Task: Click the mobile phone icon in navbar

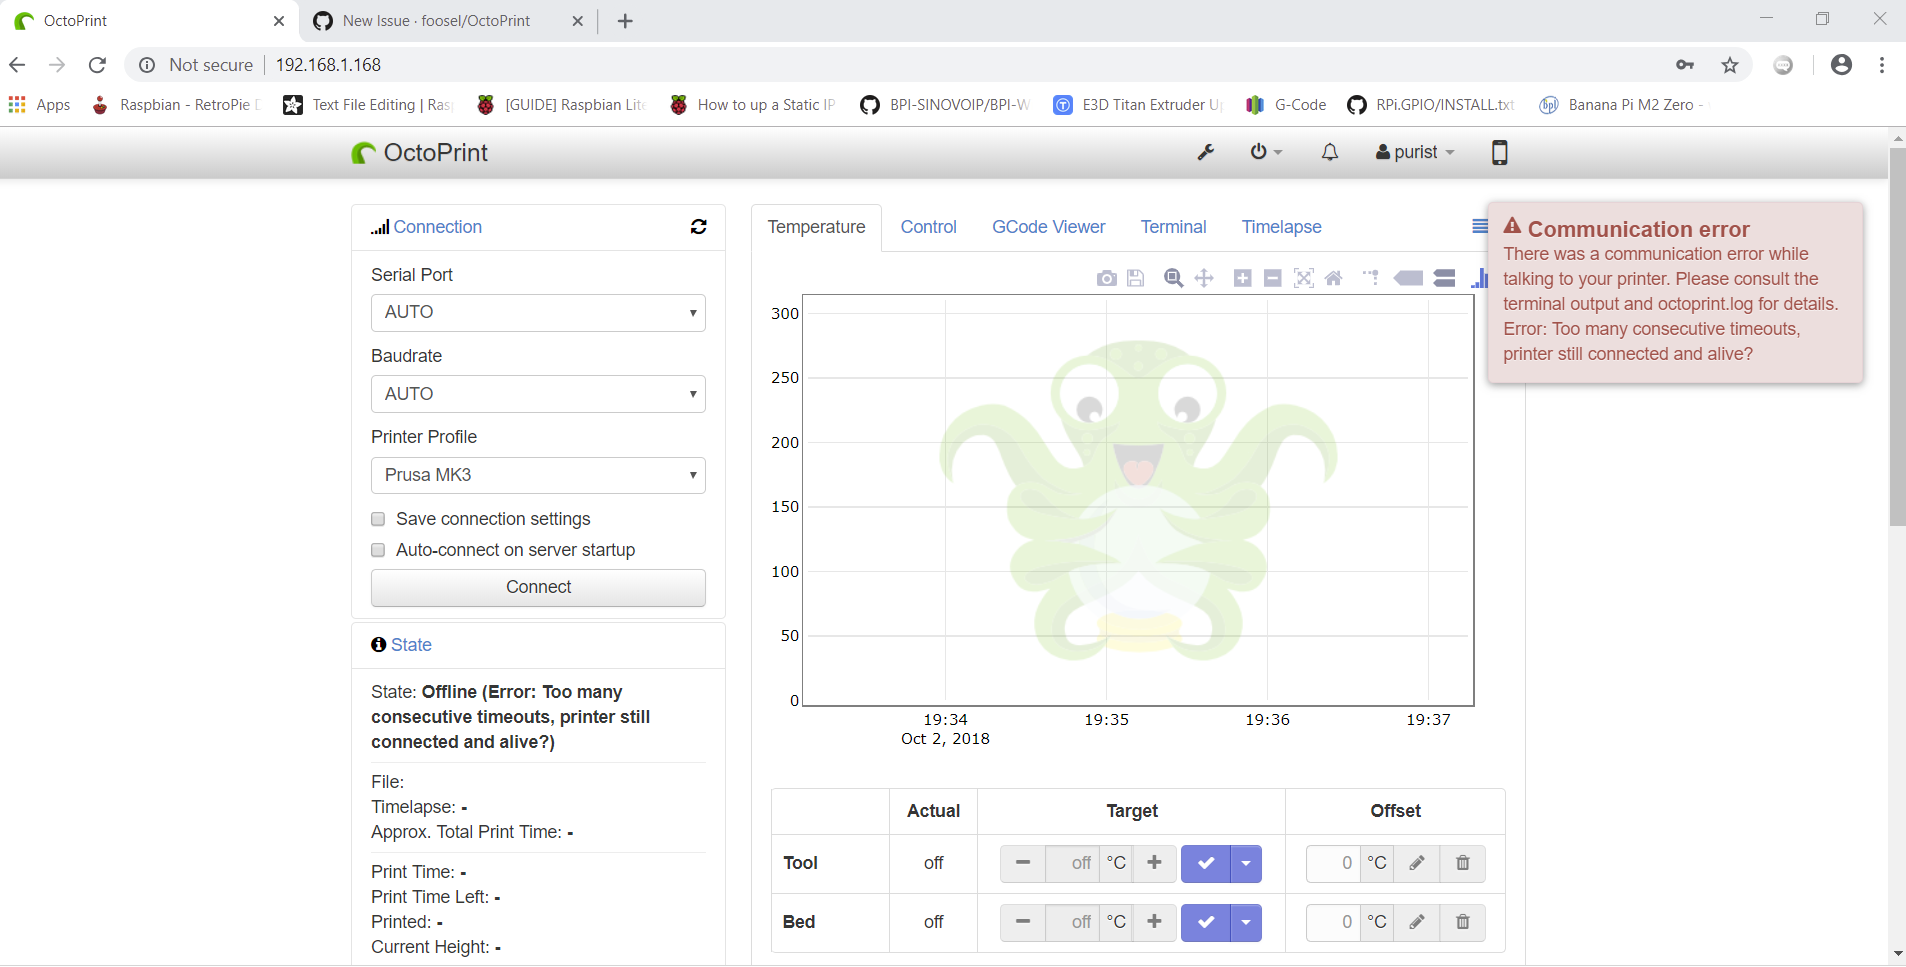Action: pyautogui.click(x=1499, y=152)
